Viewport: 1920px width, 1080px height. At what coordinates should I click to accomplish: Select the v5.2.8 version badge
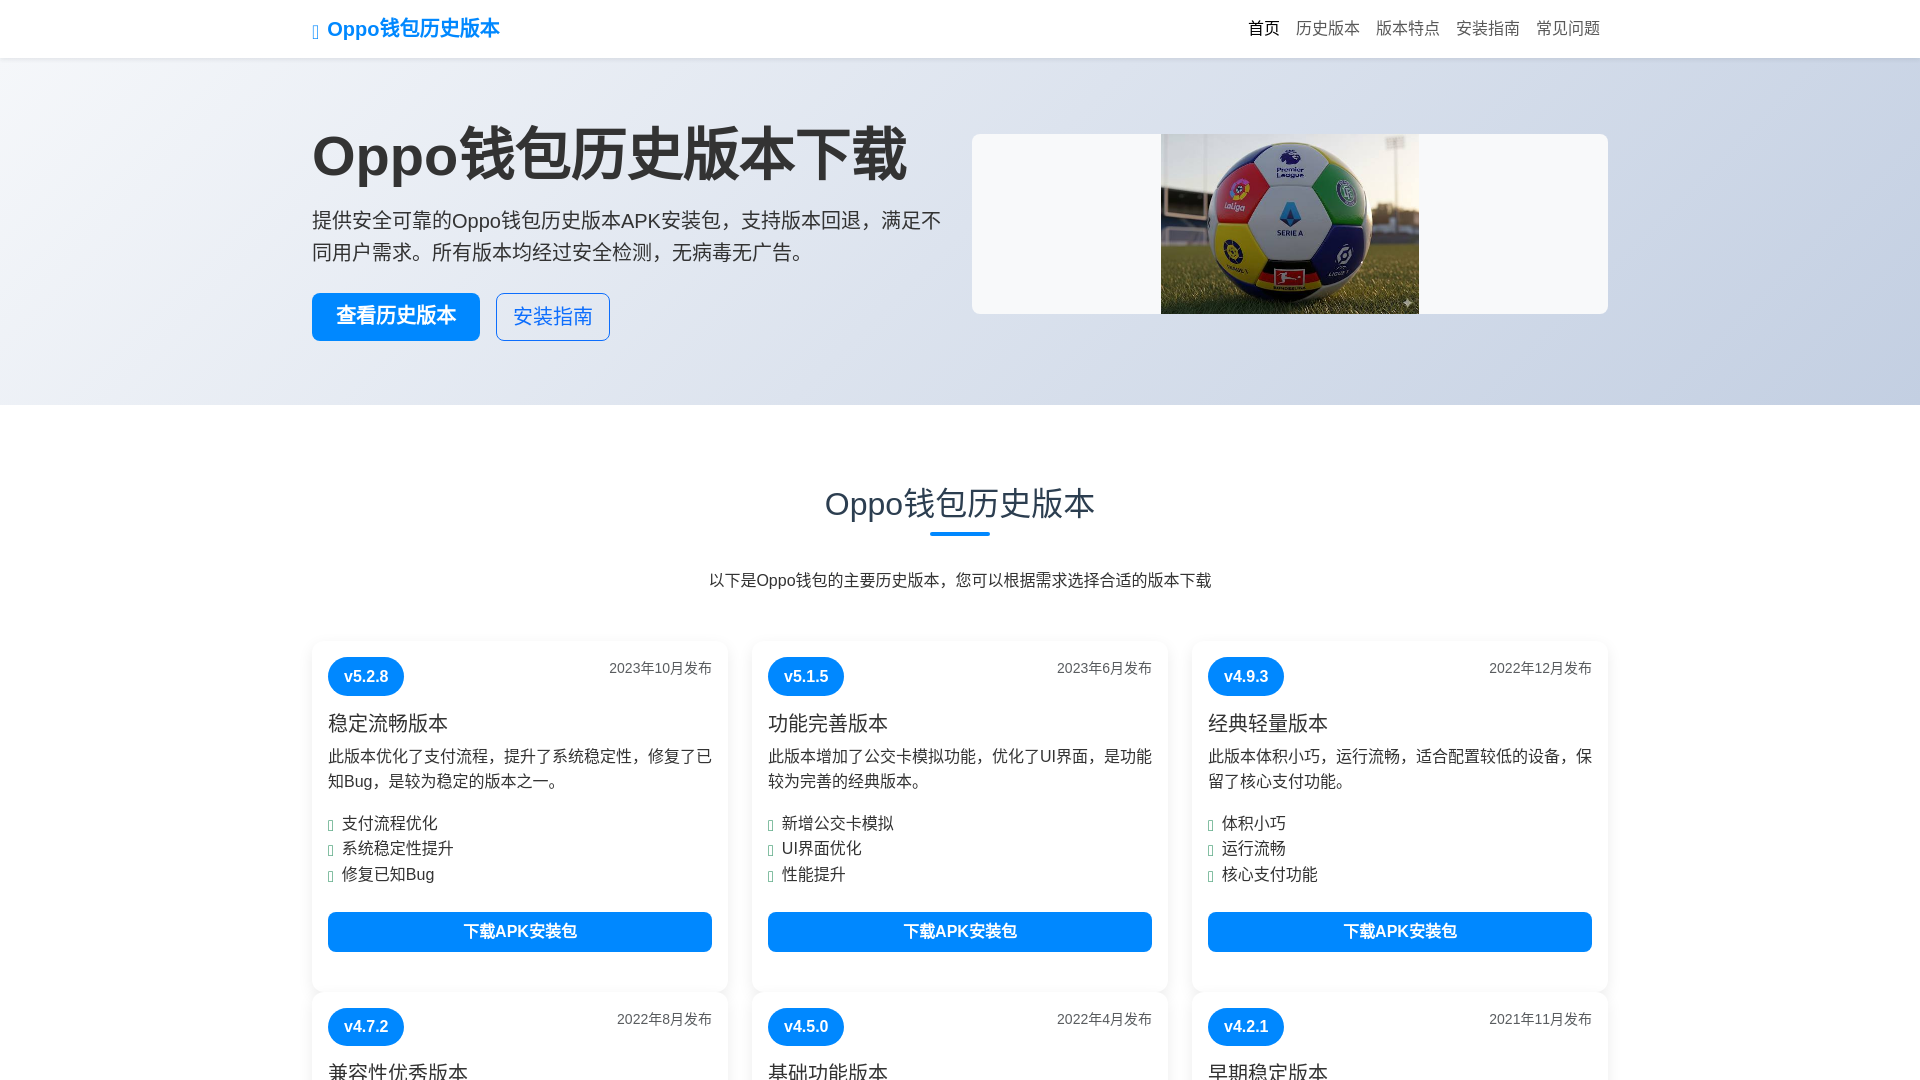coord(365,677)
